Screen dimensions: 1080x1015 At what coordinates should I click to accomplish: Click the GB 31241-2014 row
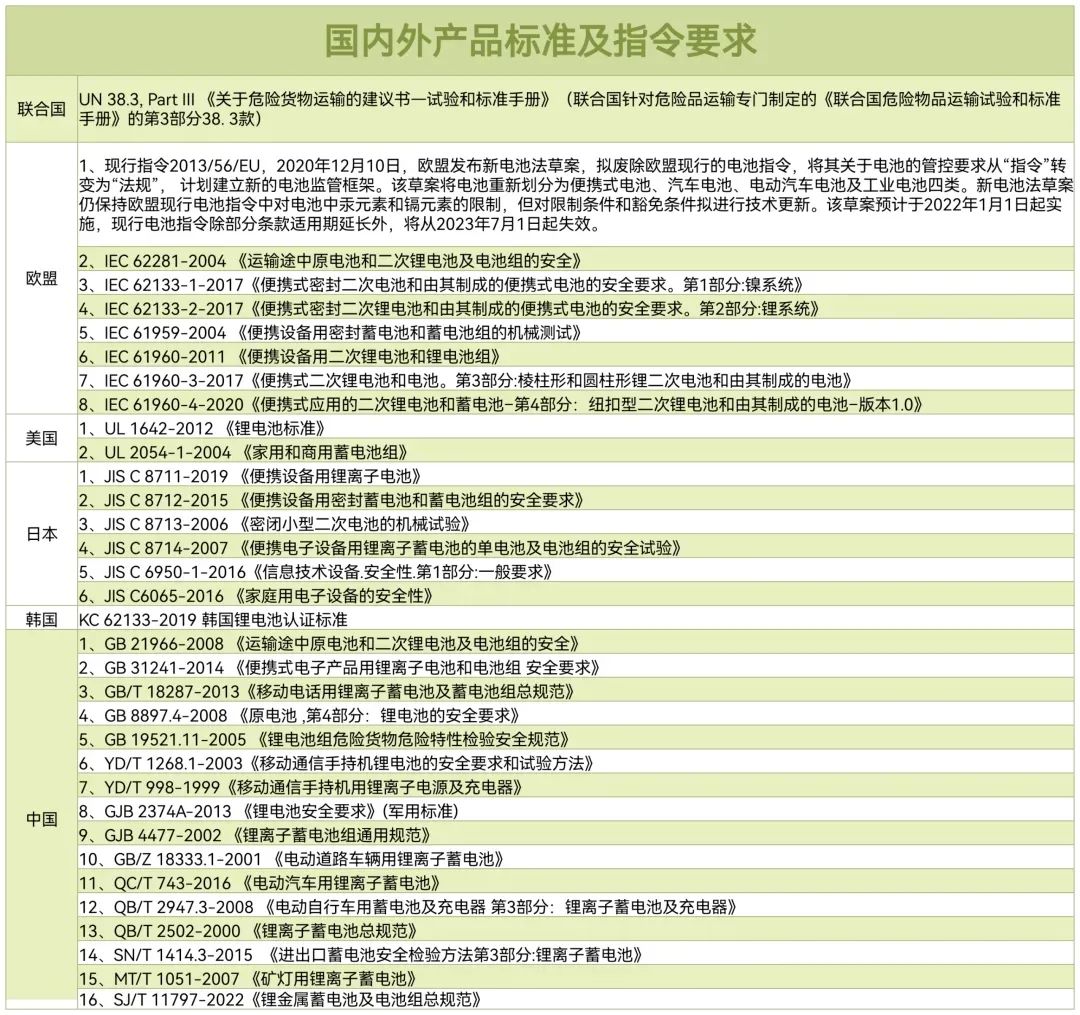click(338, 667)
